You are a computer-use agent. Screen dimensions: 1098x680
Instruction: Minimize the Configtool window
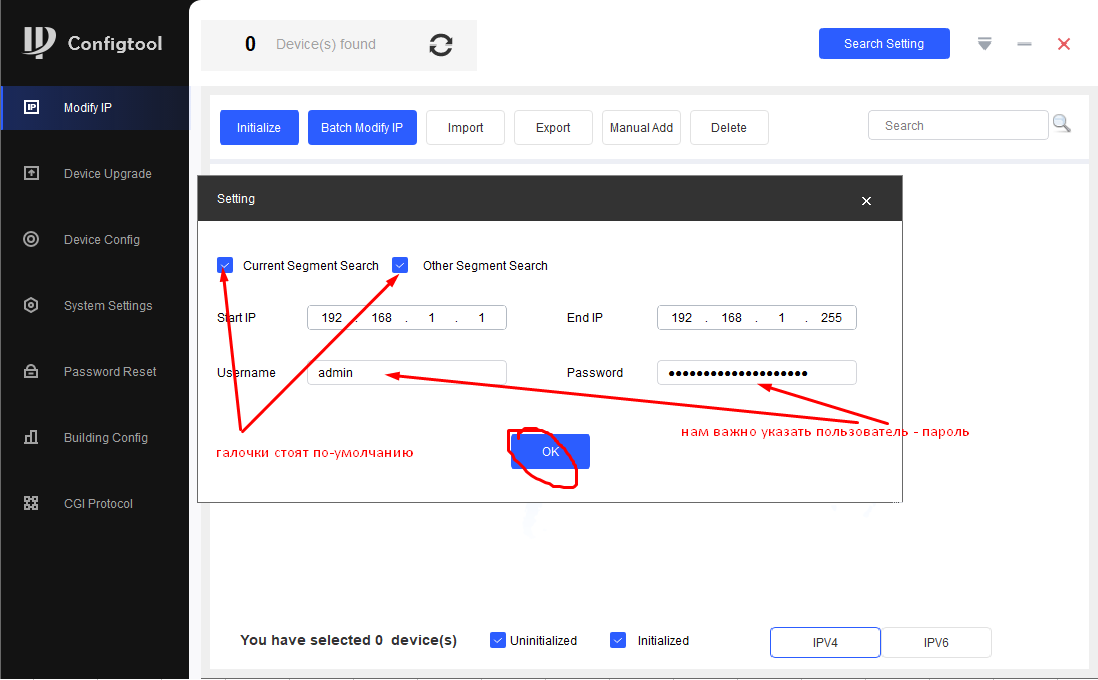tap(1024, 44)
